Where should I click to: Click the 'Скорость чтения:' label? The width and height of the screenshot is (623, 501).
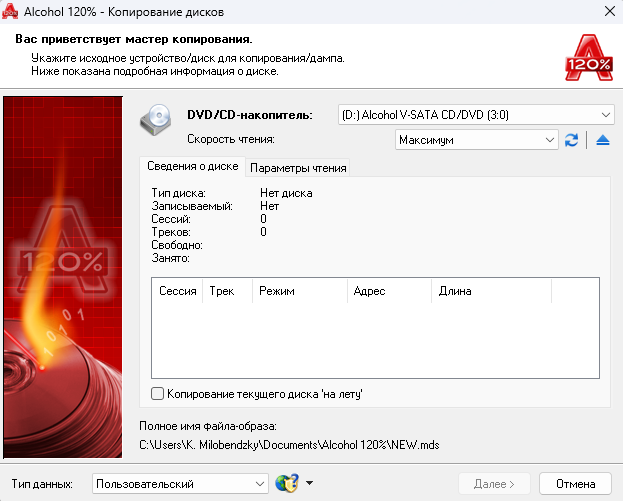(231, 139)
